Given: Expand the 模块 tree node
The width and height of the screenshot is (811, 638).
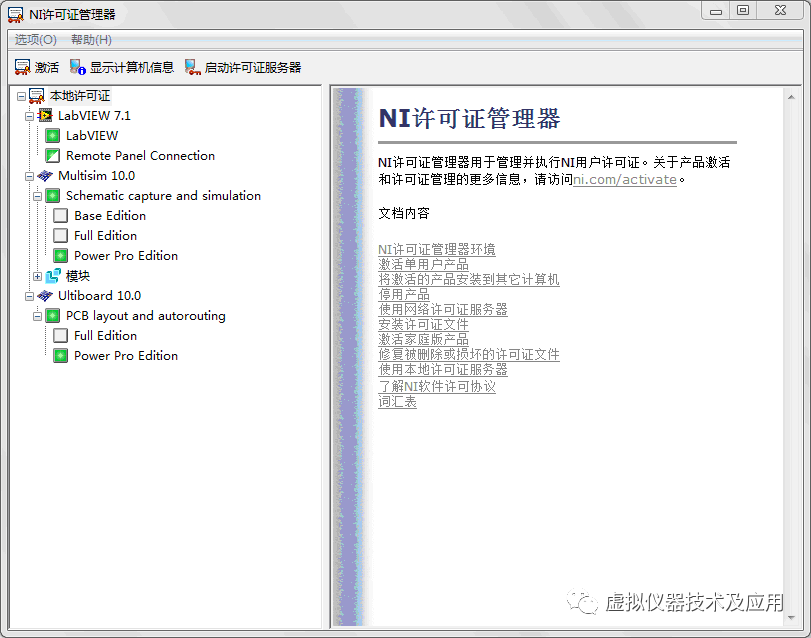Looking at the screenshot, I should 37,277.
